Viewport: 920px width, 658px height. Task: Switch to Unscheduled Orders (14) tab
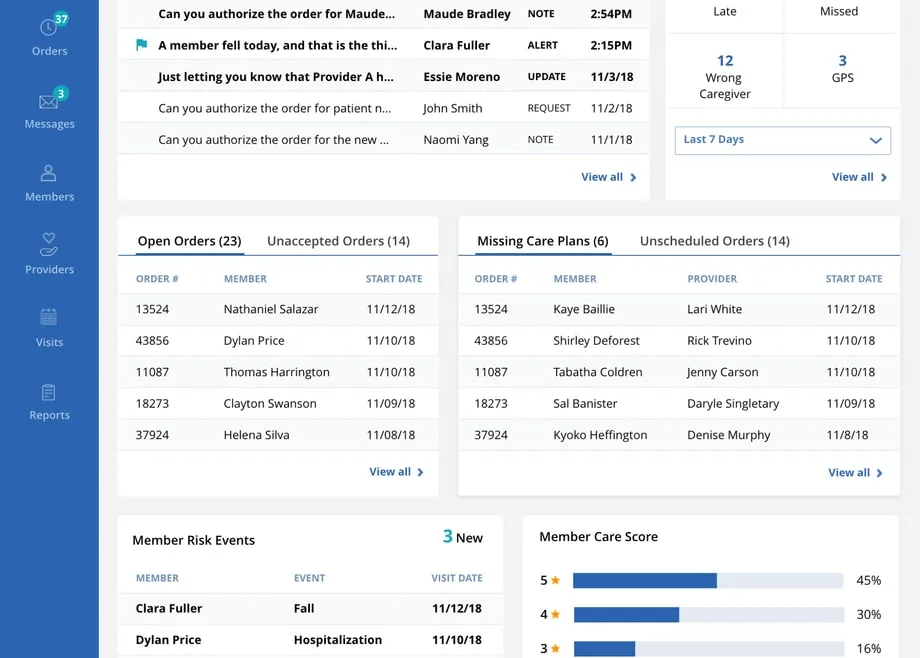pos(715,241)
